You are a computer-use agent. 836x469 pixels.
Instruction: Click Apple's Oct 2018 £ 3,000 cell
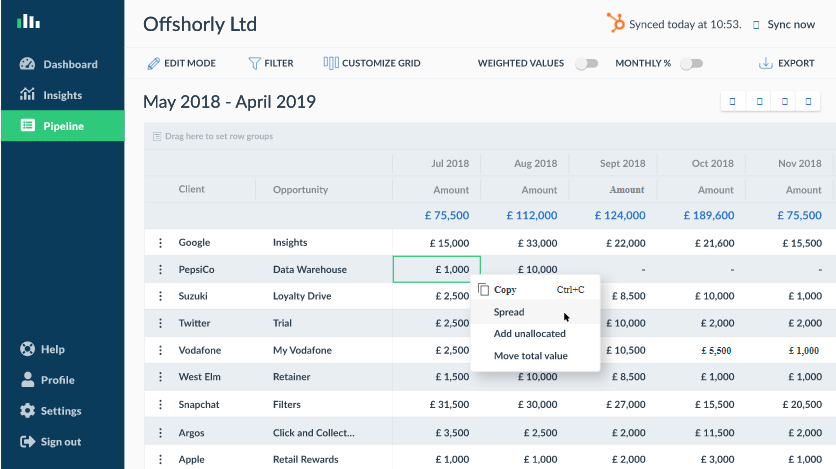point(717,459)
